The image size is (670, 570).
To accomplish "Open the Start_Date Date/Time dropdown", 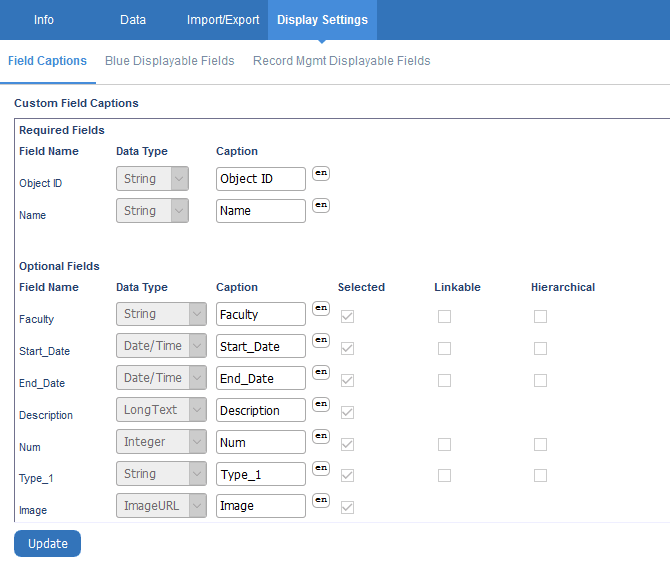I will pos(161,346).
